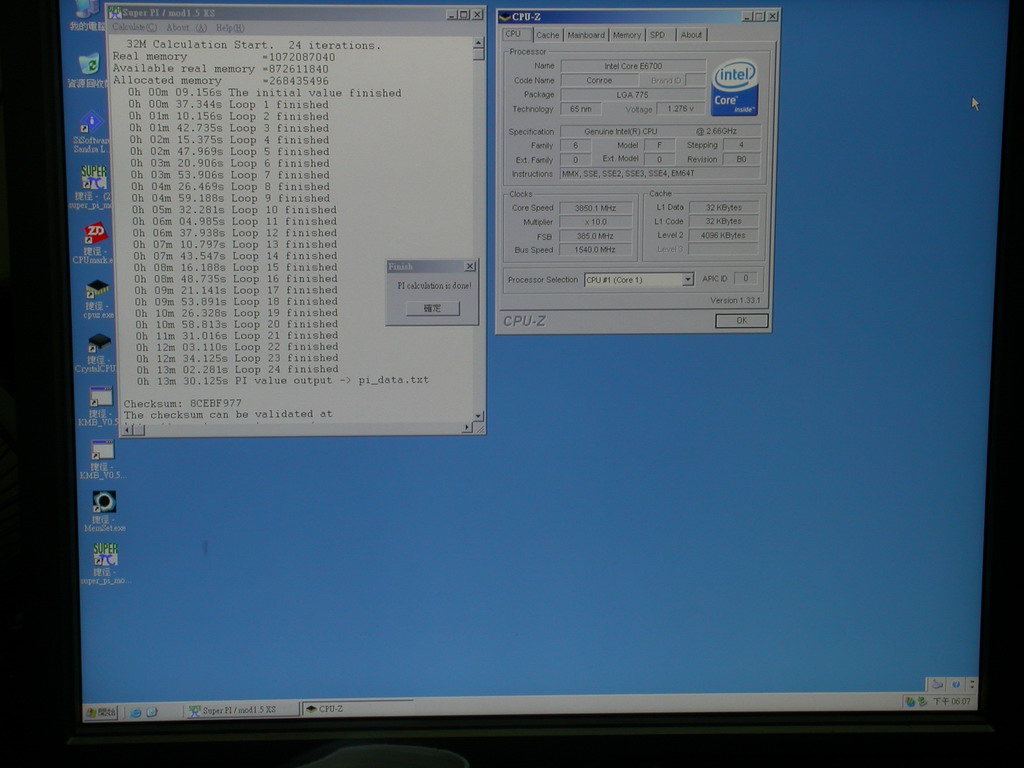Click the Core Speed value 3850.1 MHz
The width and height of the screenshot is (1024, 768).
(596, 208)
